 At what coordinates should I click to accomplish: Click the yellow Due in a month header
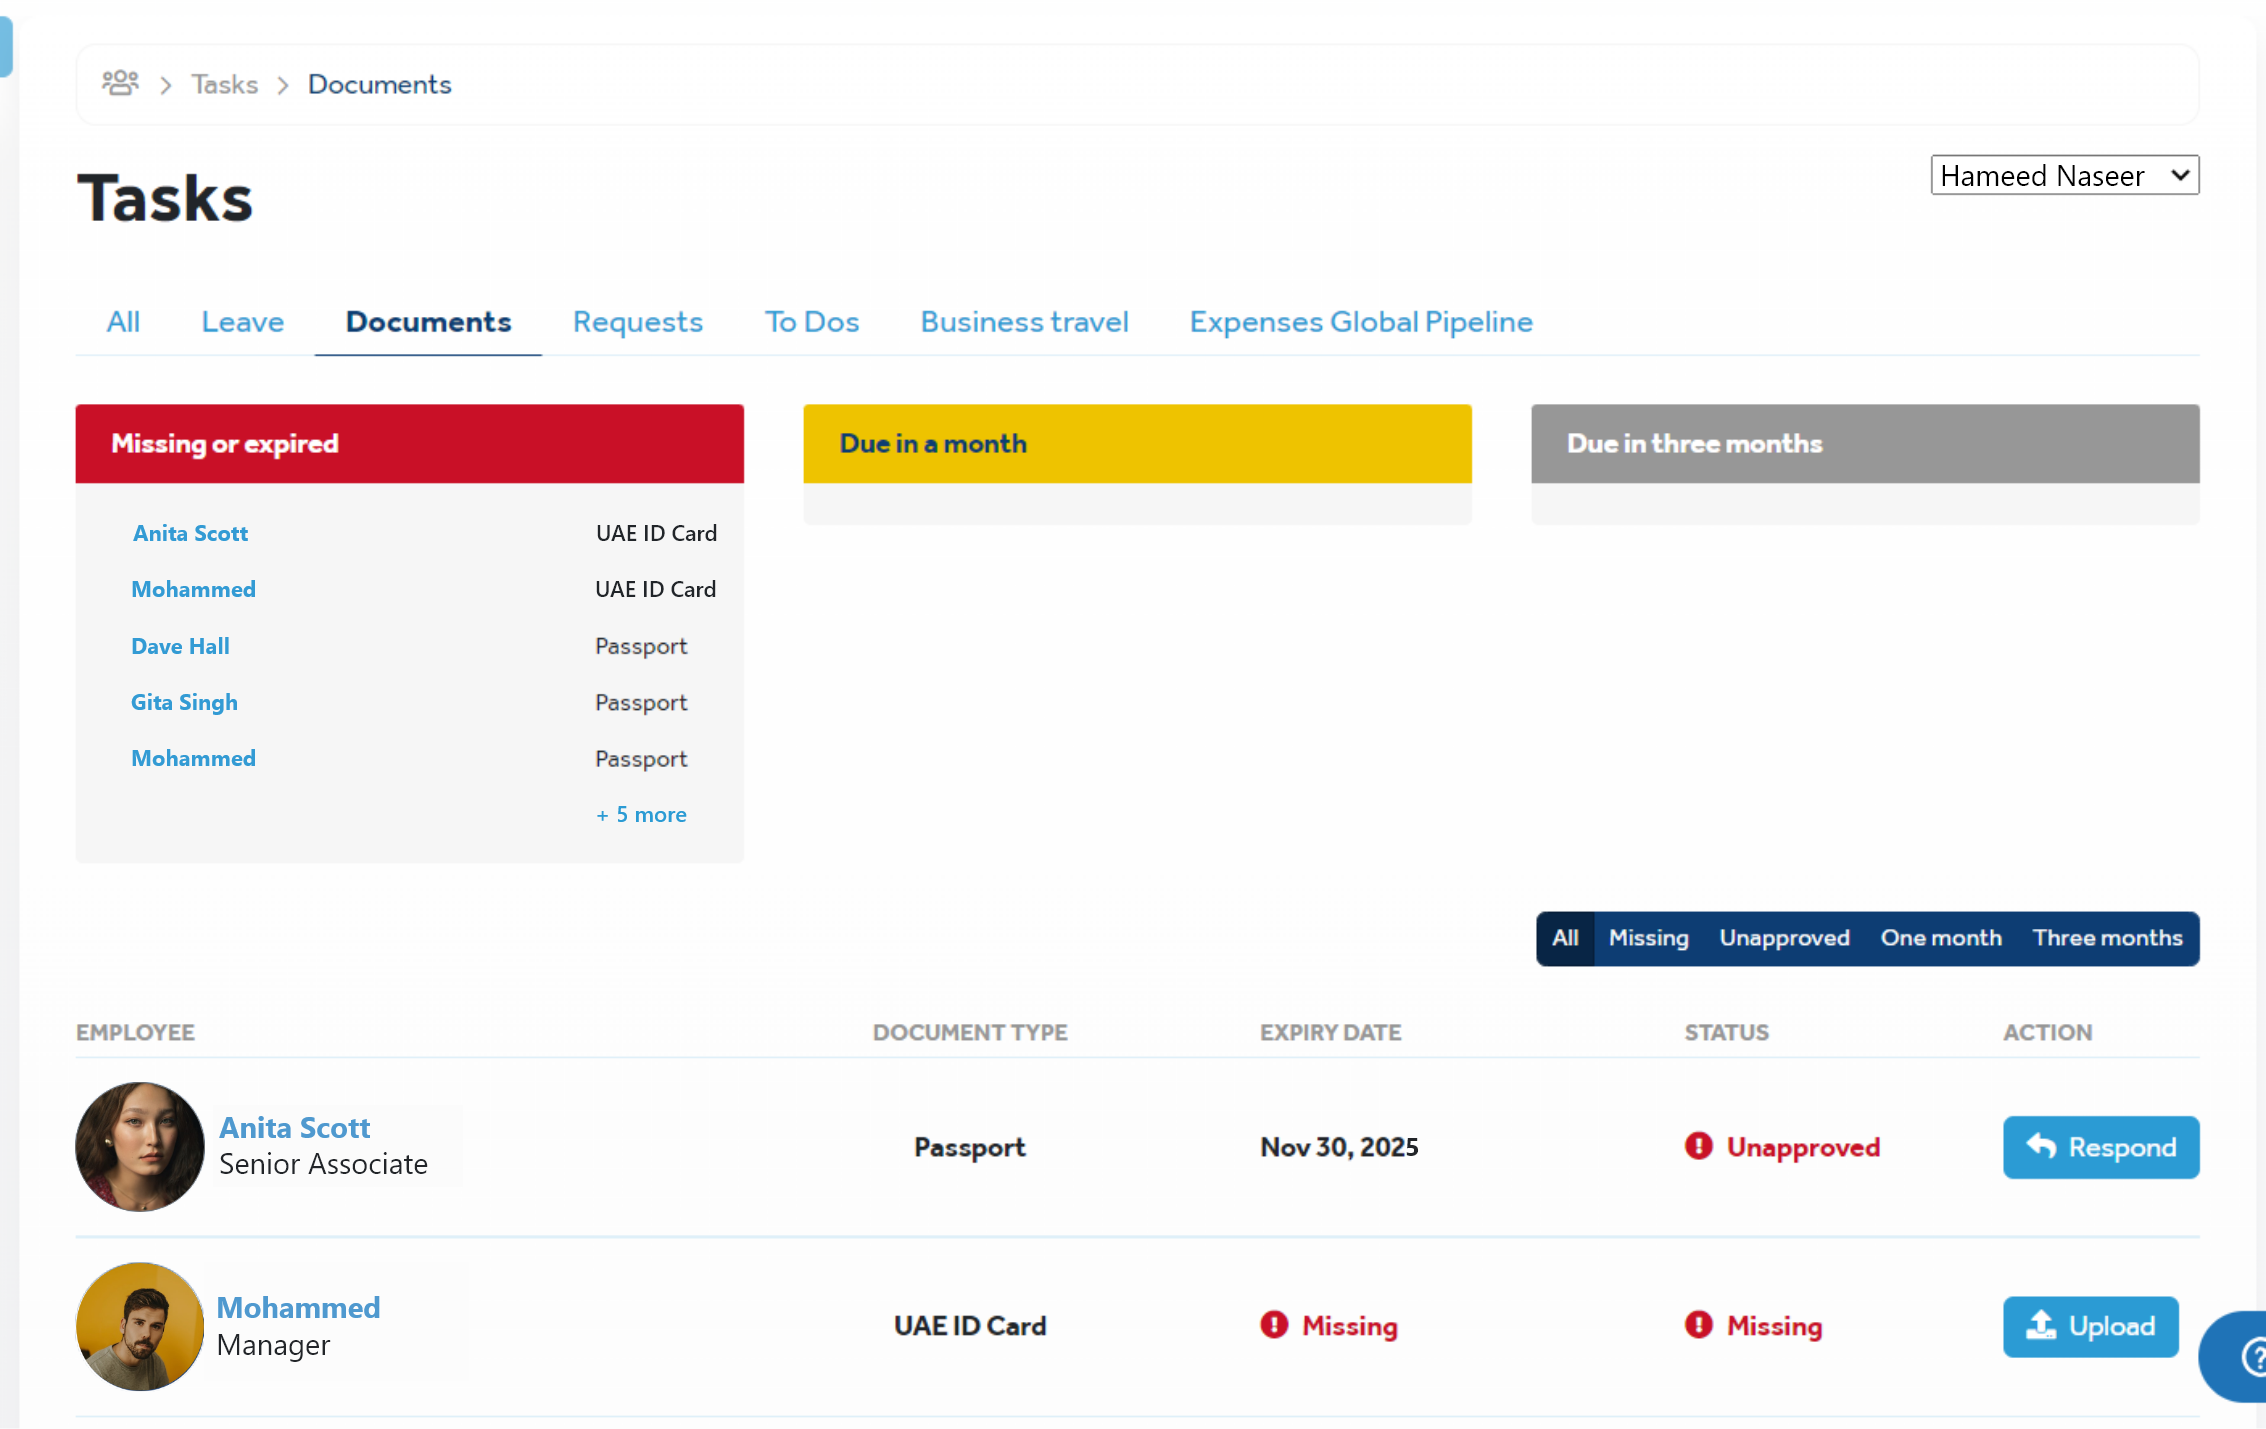pyautogui.click(x=1137, y=443)
